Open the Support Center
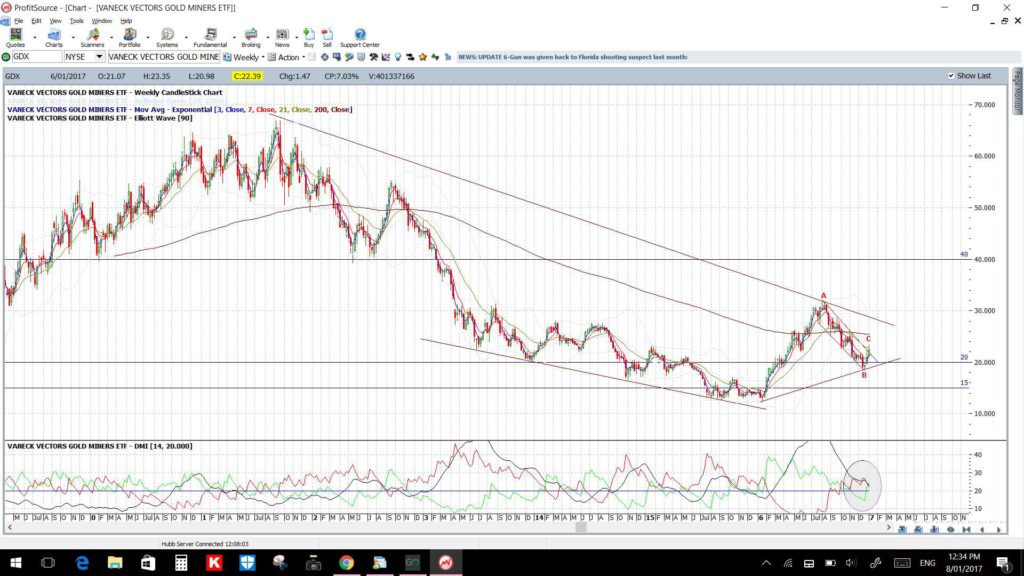 360,38
